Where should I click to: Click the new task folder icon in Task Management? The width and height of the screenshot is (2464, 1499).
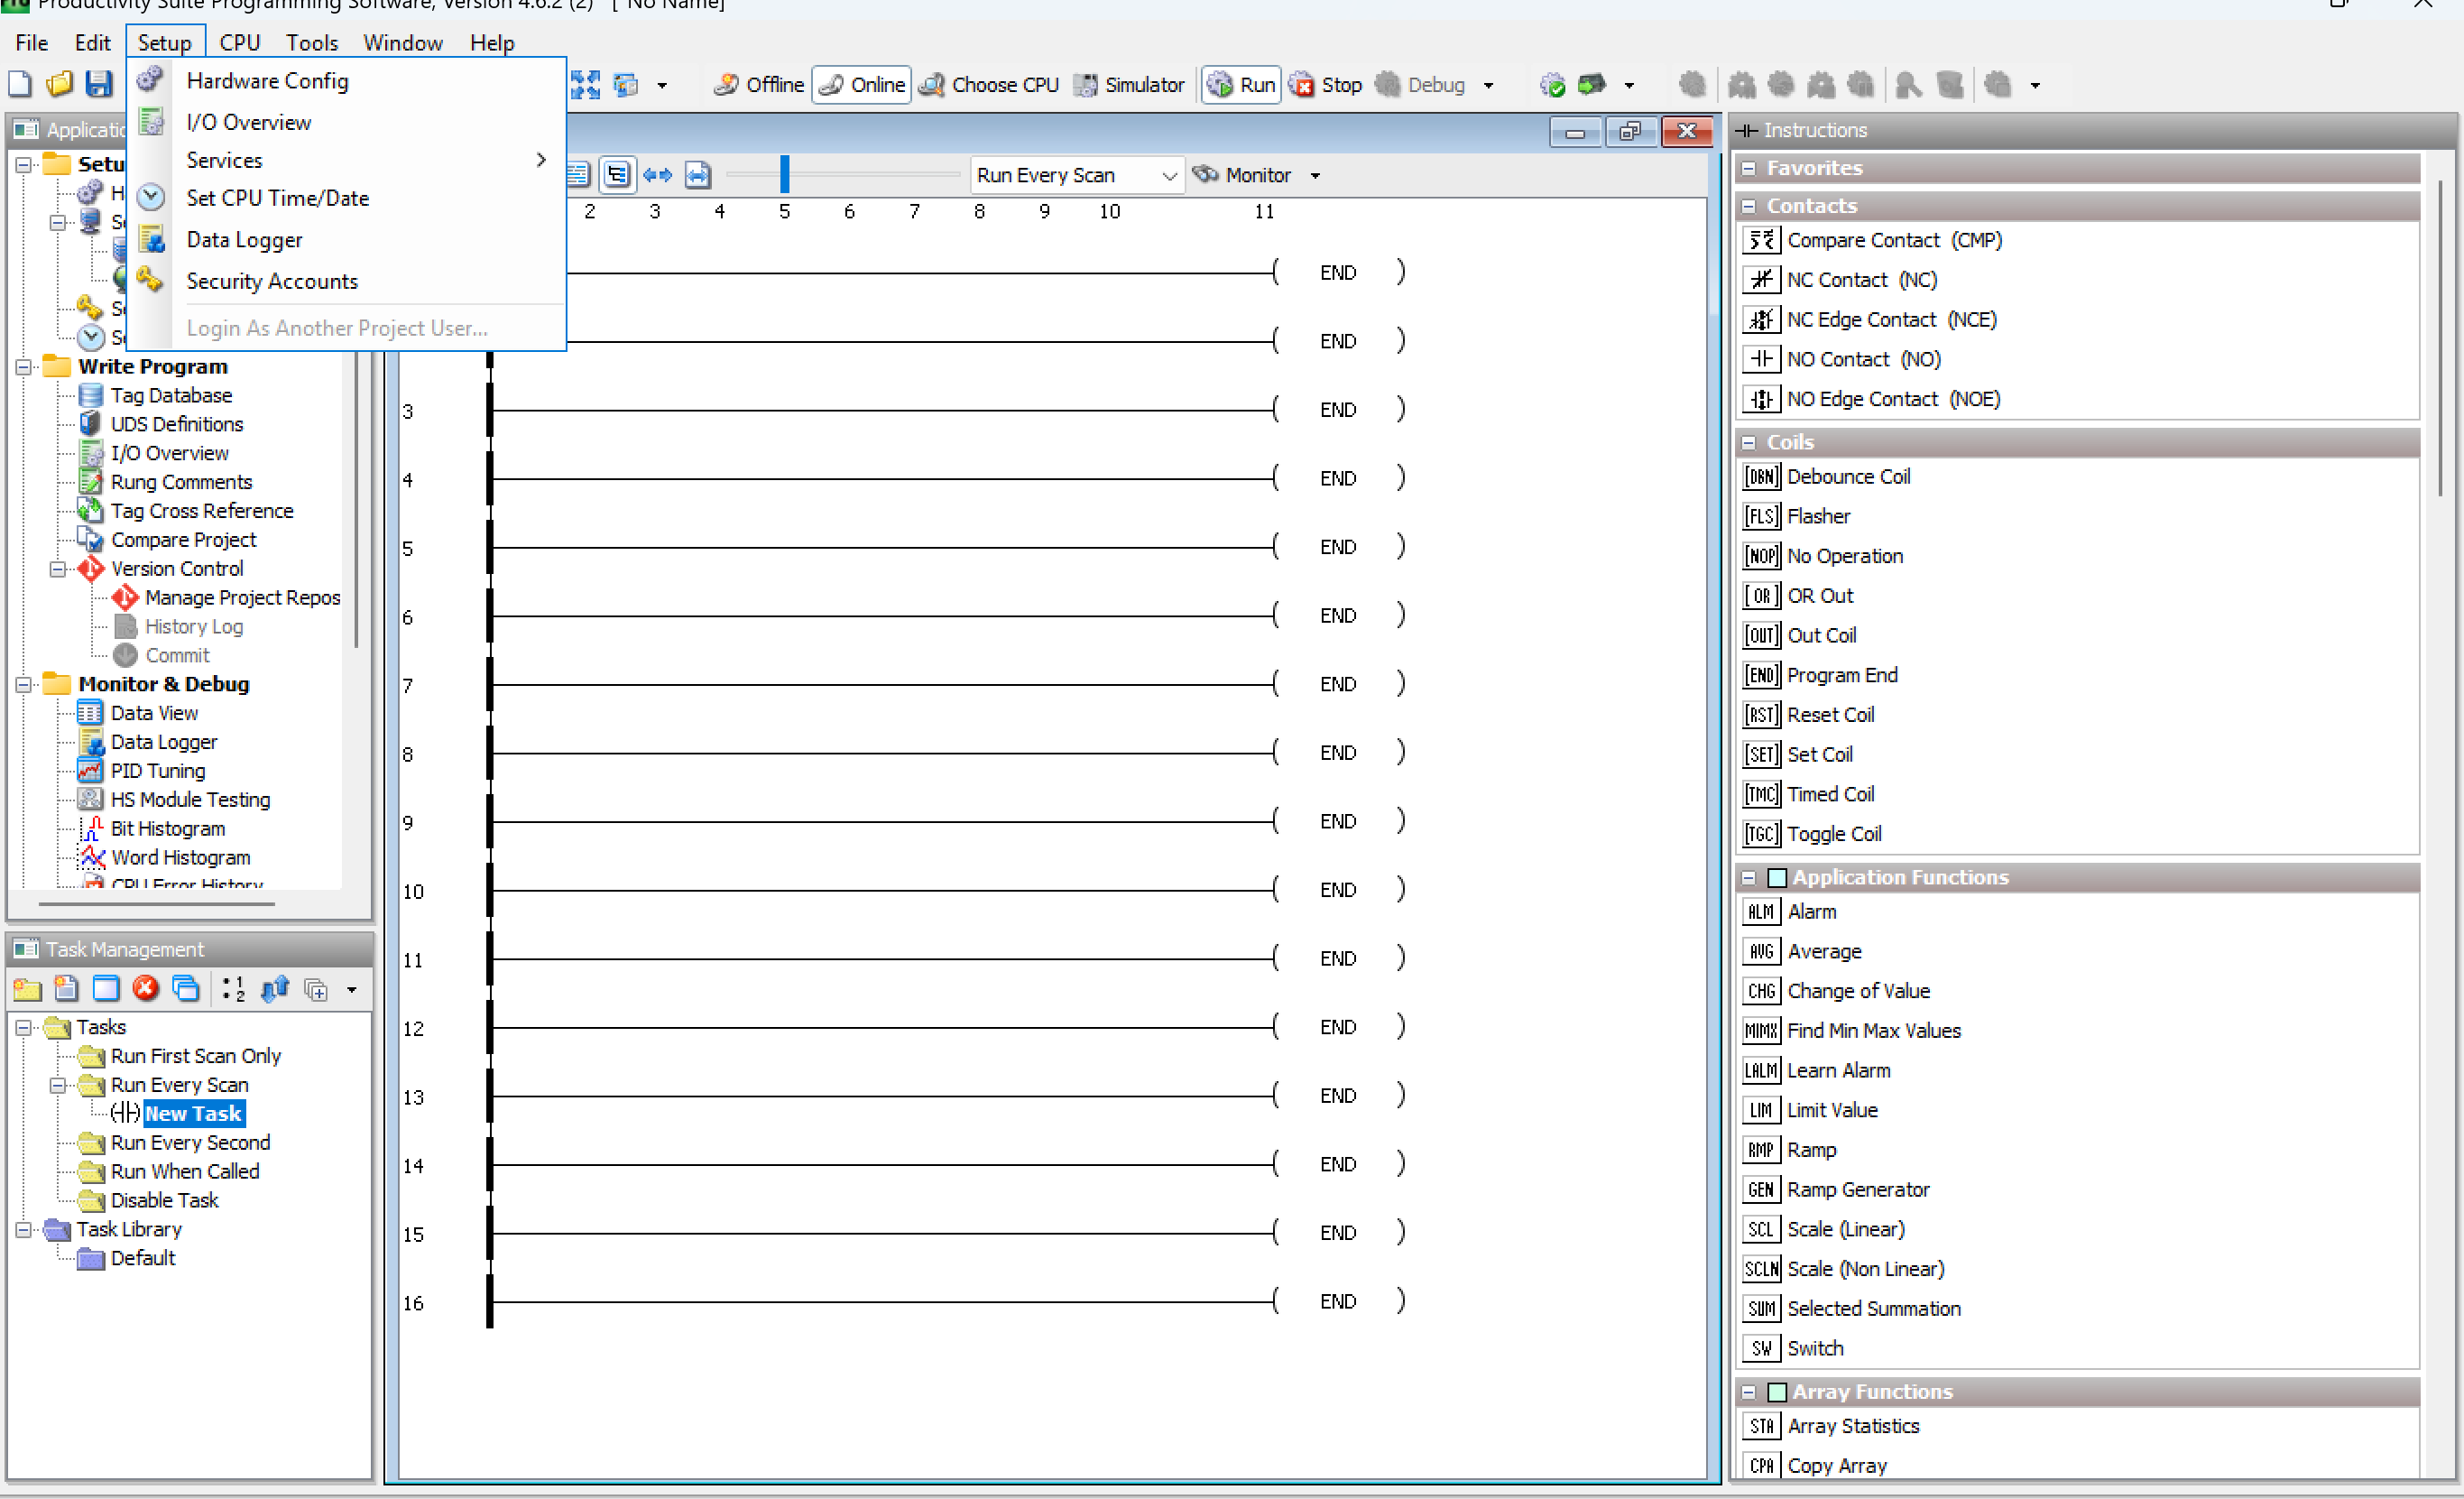point(27,989)
